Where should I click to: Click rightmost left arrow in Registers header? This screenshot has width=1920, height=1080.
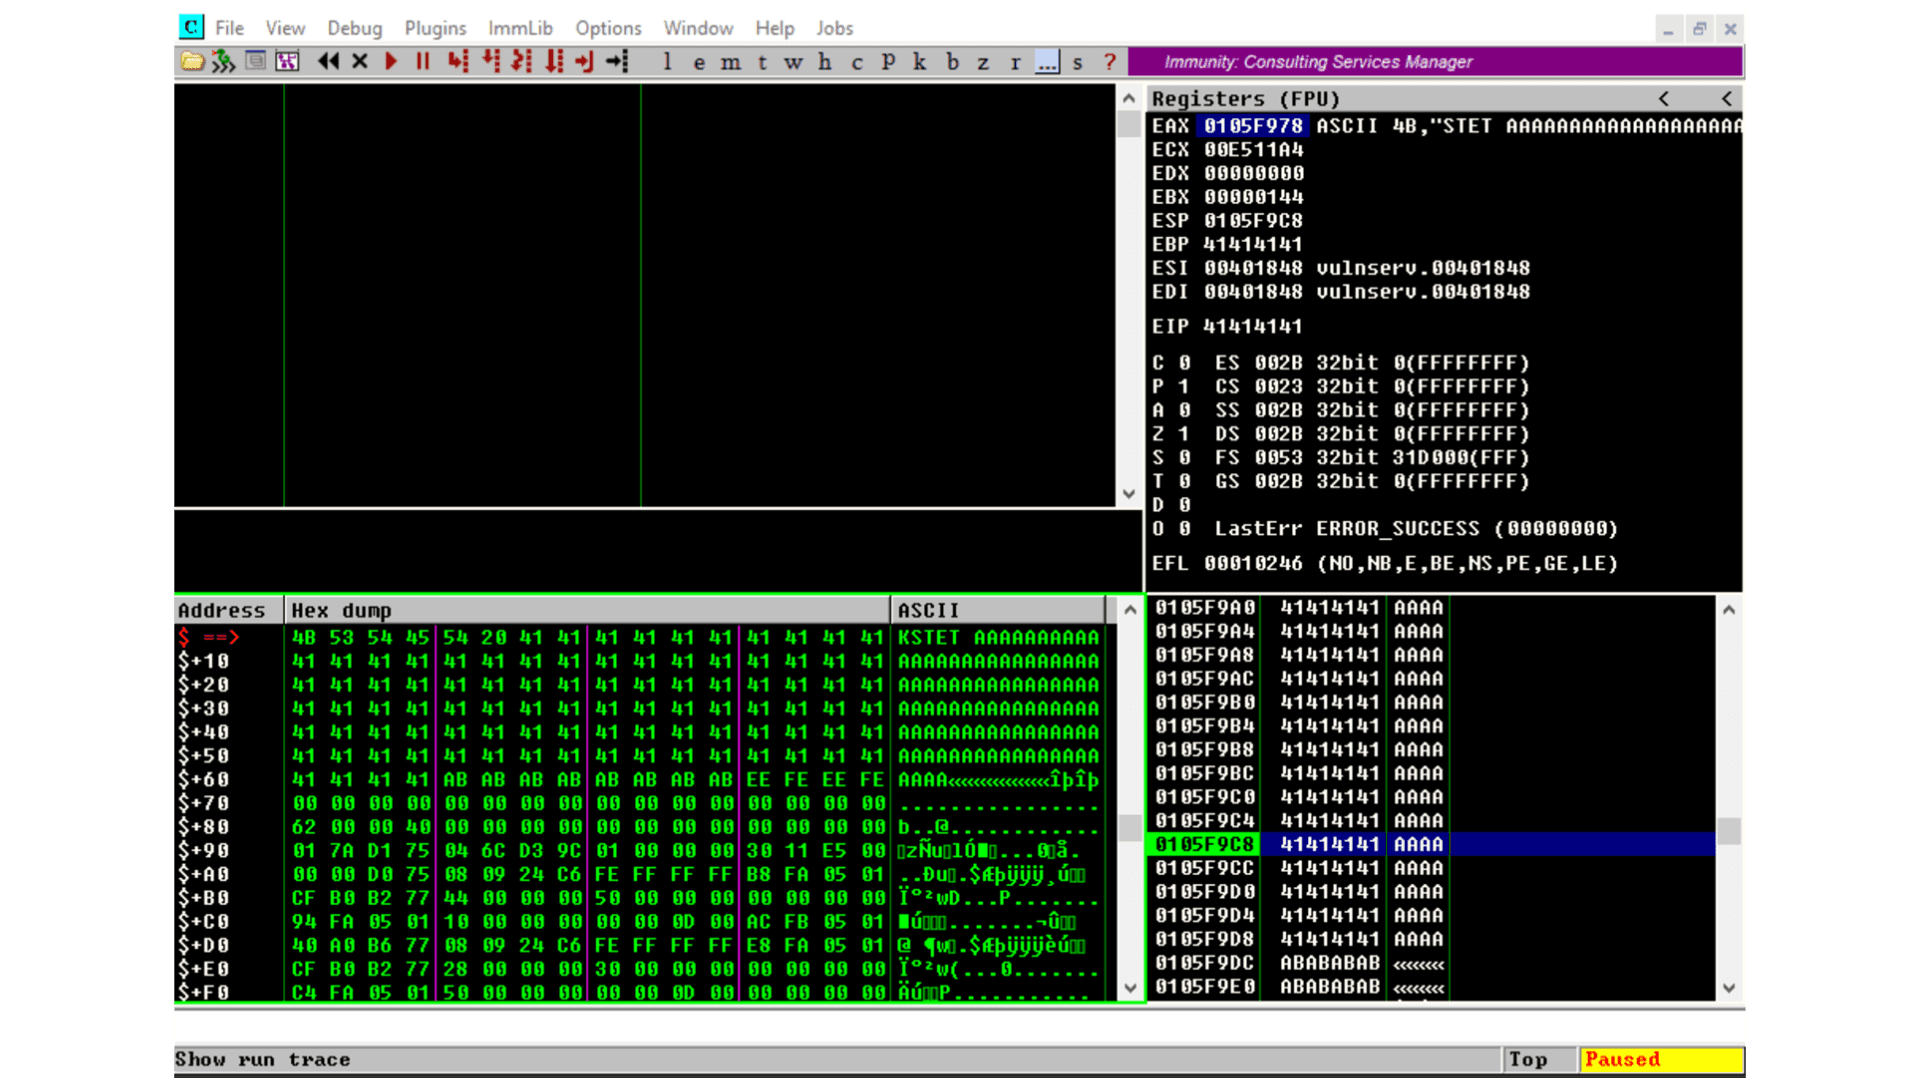click(1727, 98)
